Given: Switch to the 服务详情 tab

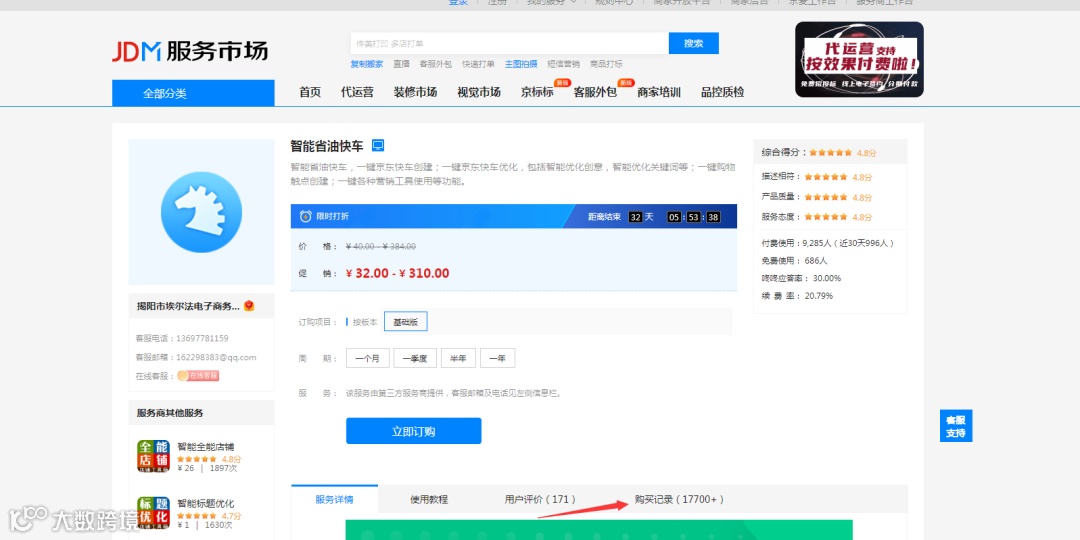Looking at the screenshot, I should click(335, 499).
